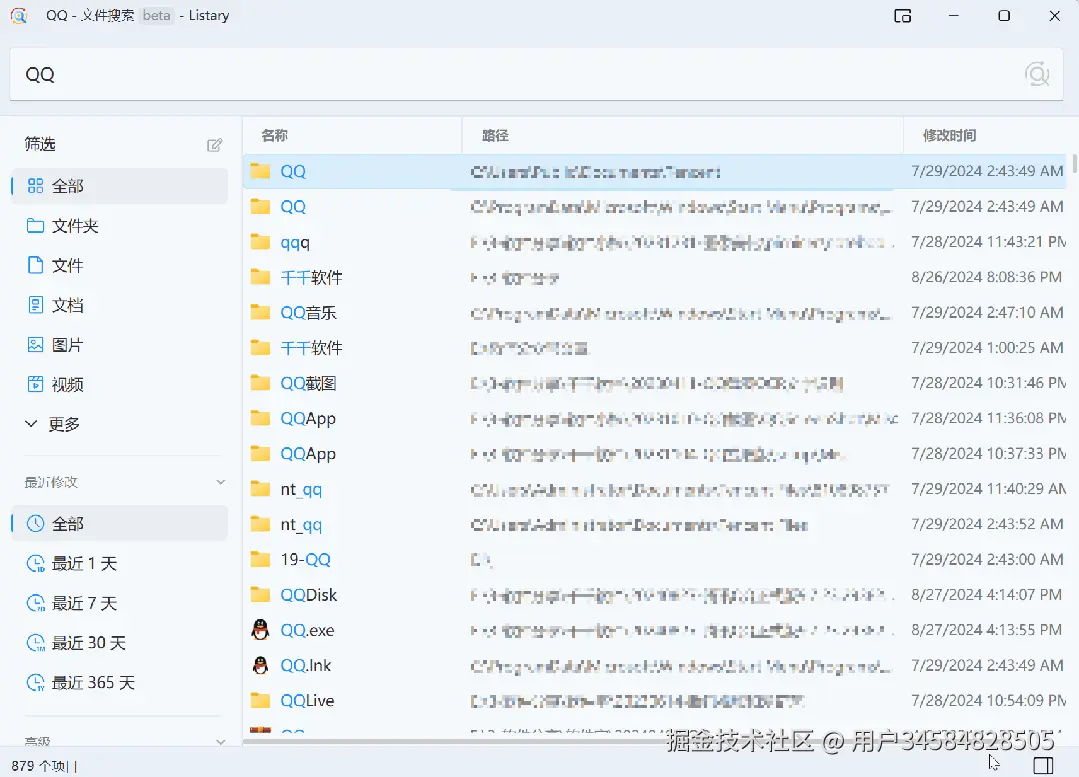The height and width of the screenshot is (777, 1079).
Task: Click the Listary app icon in title bar
Action: [x=19, y=16]
